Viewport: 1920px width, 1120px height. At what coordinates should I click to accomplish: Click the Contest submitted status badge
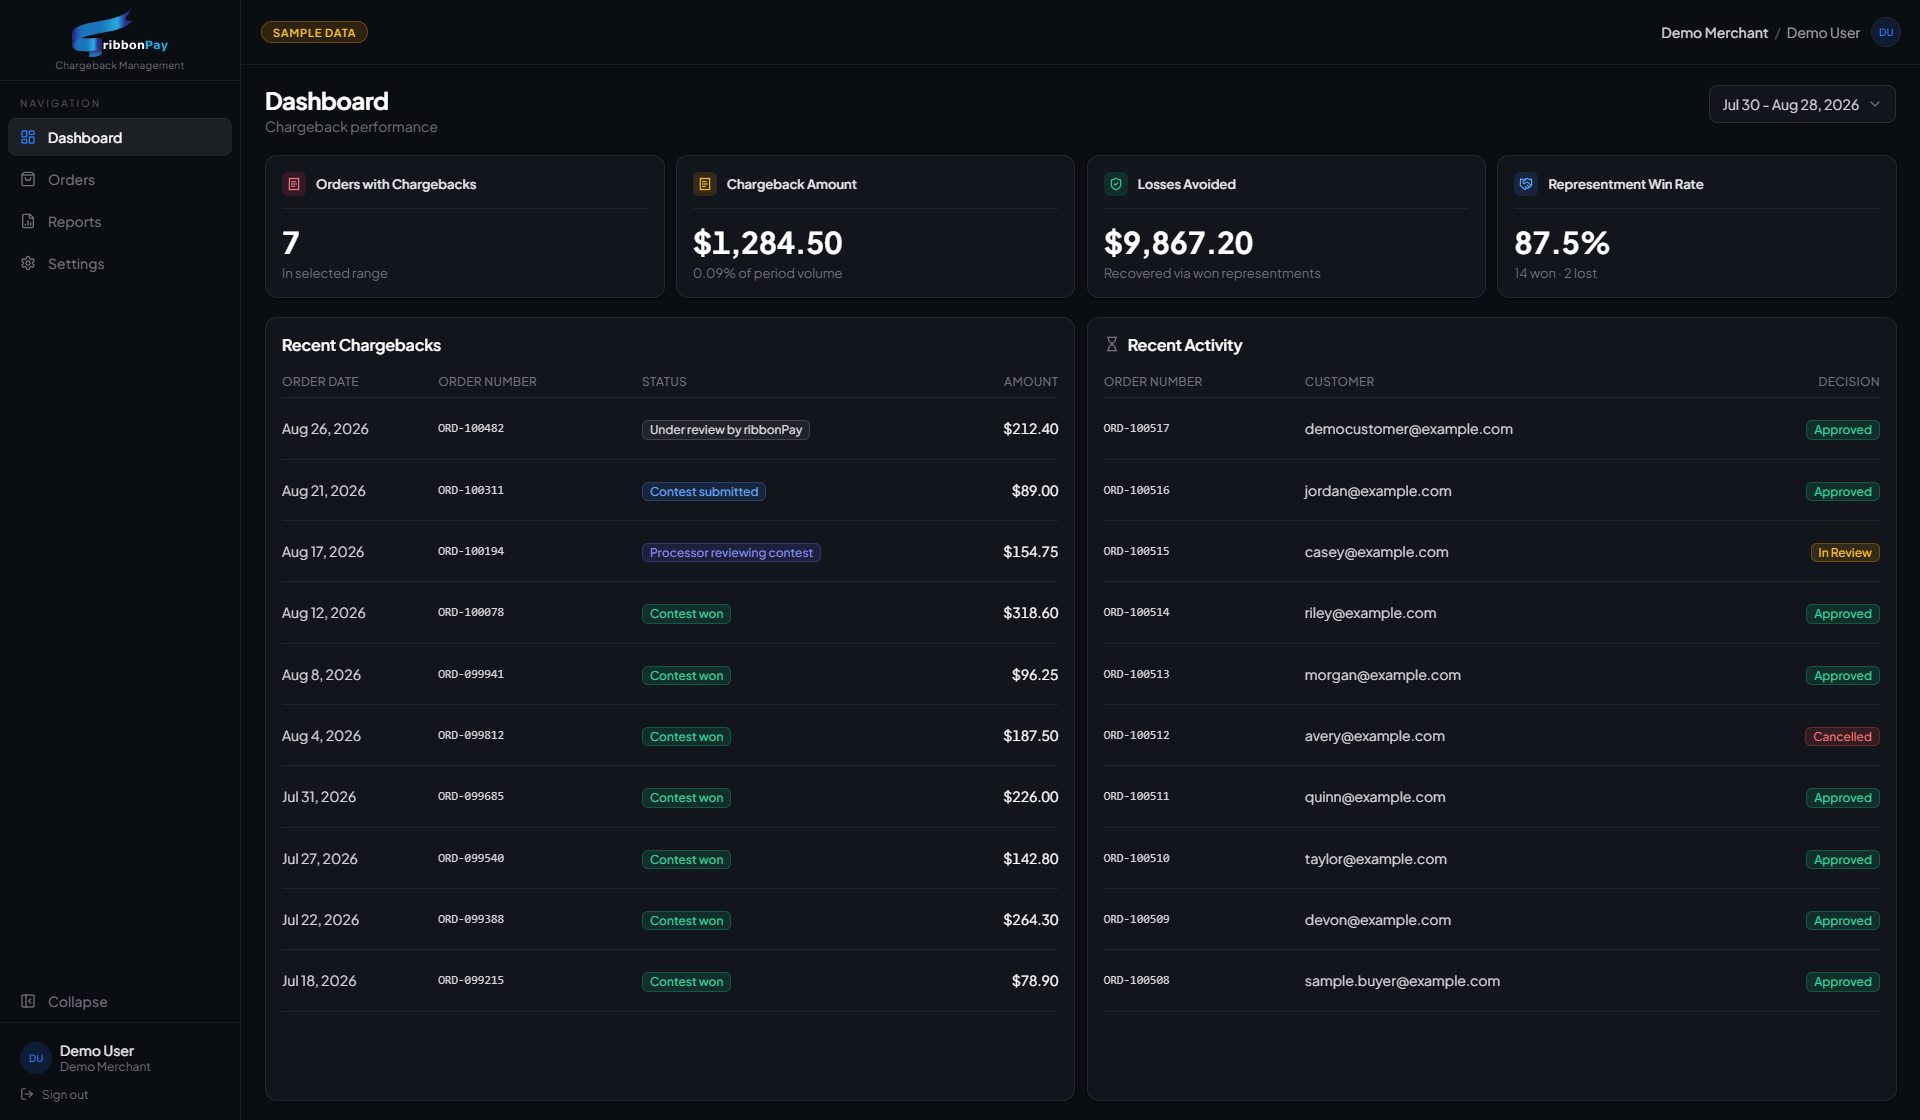tap(704, 492)
